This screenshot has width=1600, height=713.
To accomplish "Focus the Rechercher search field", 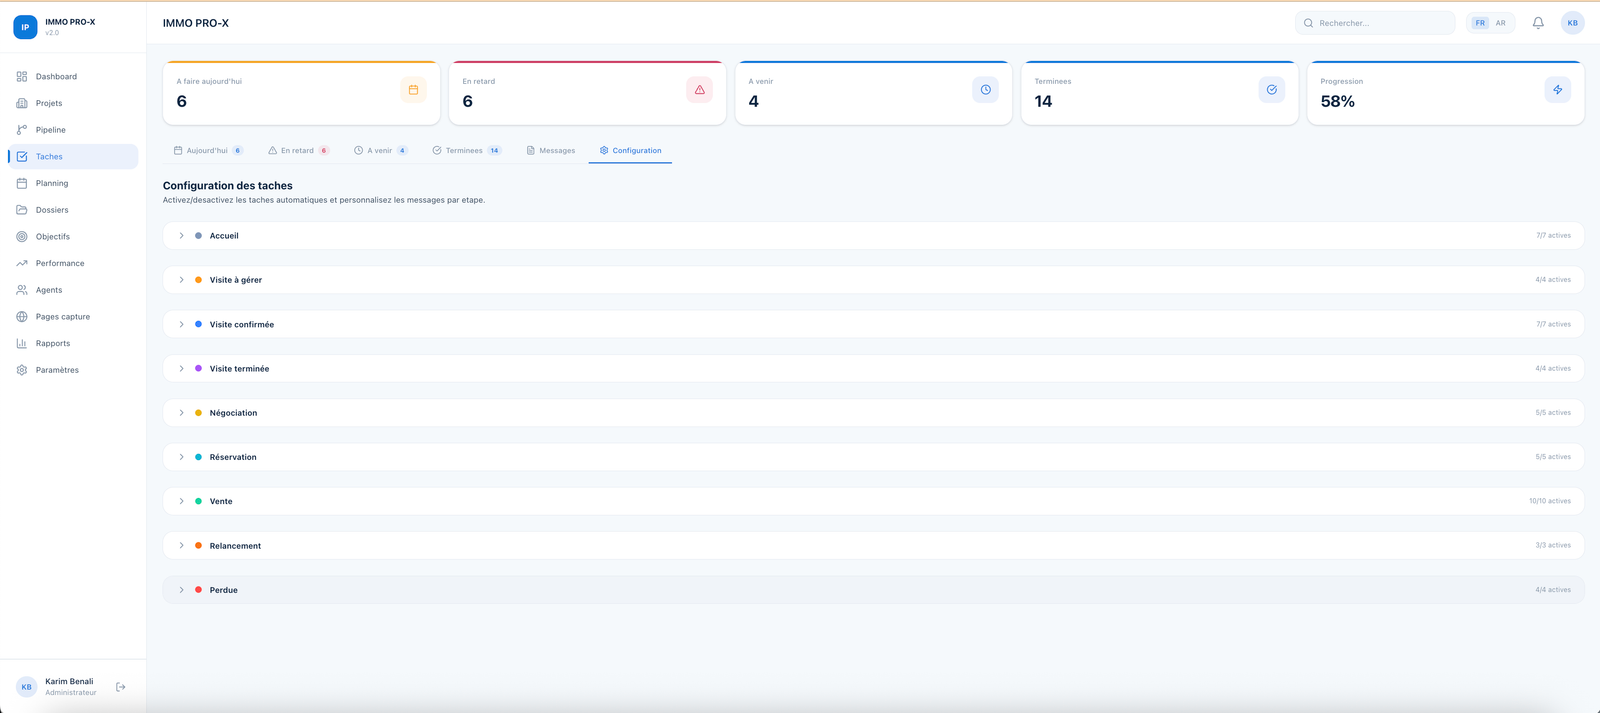I will (1375, 23).
